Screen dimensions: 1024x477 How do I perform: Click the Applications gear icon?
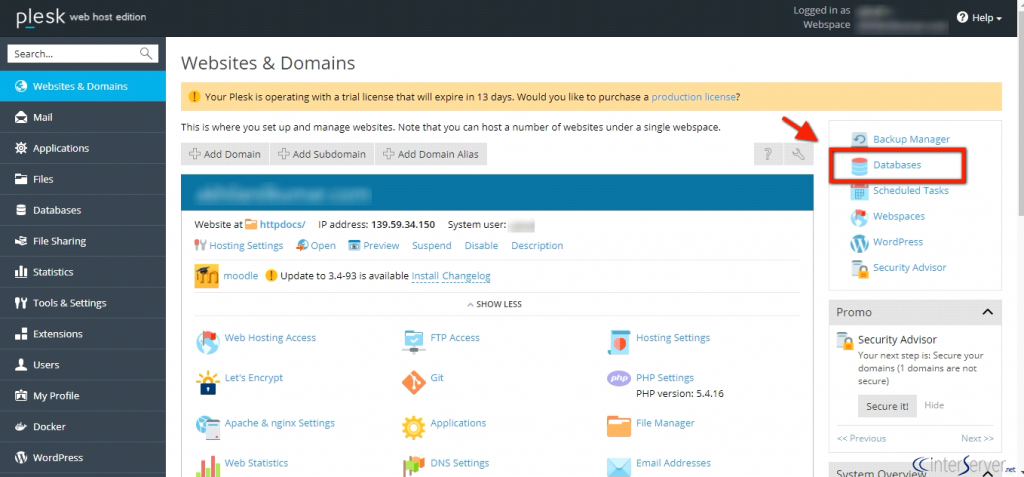coord(413,427)
